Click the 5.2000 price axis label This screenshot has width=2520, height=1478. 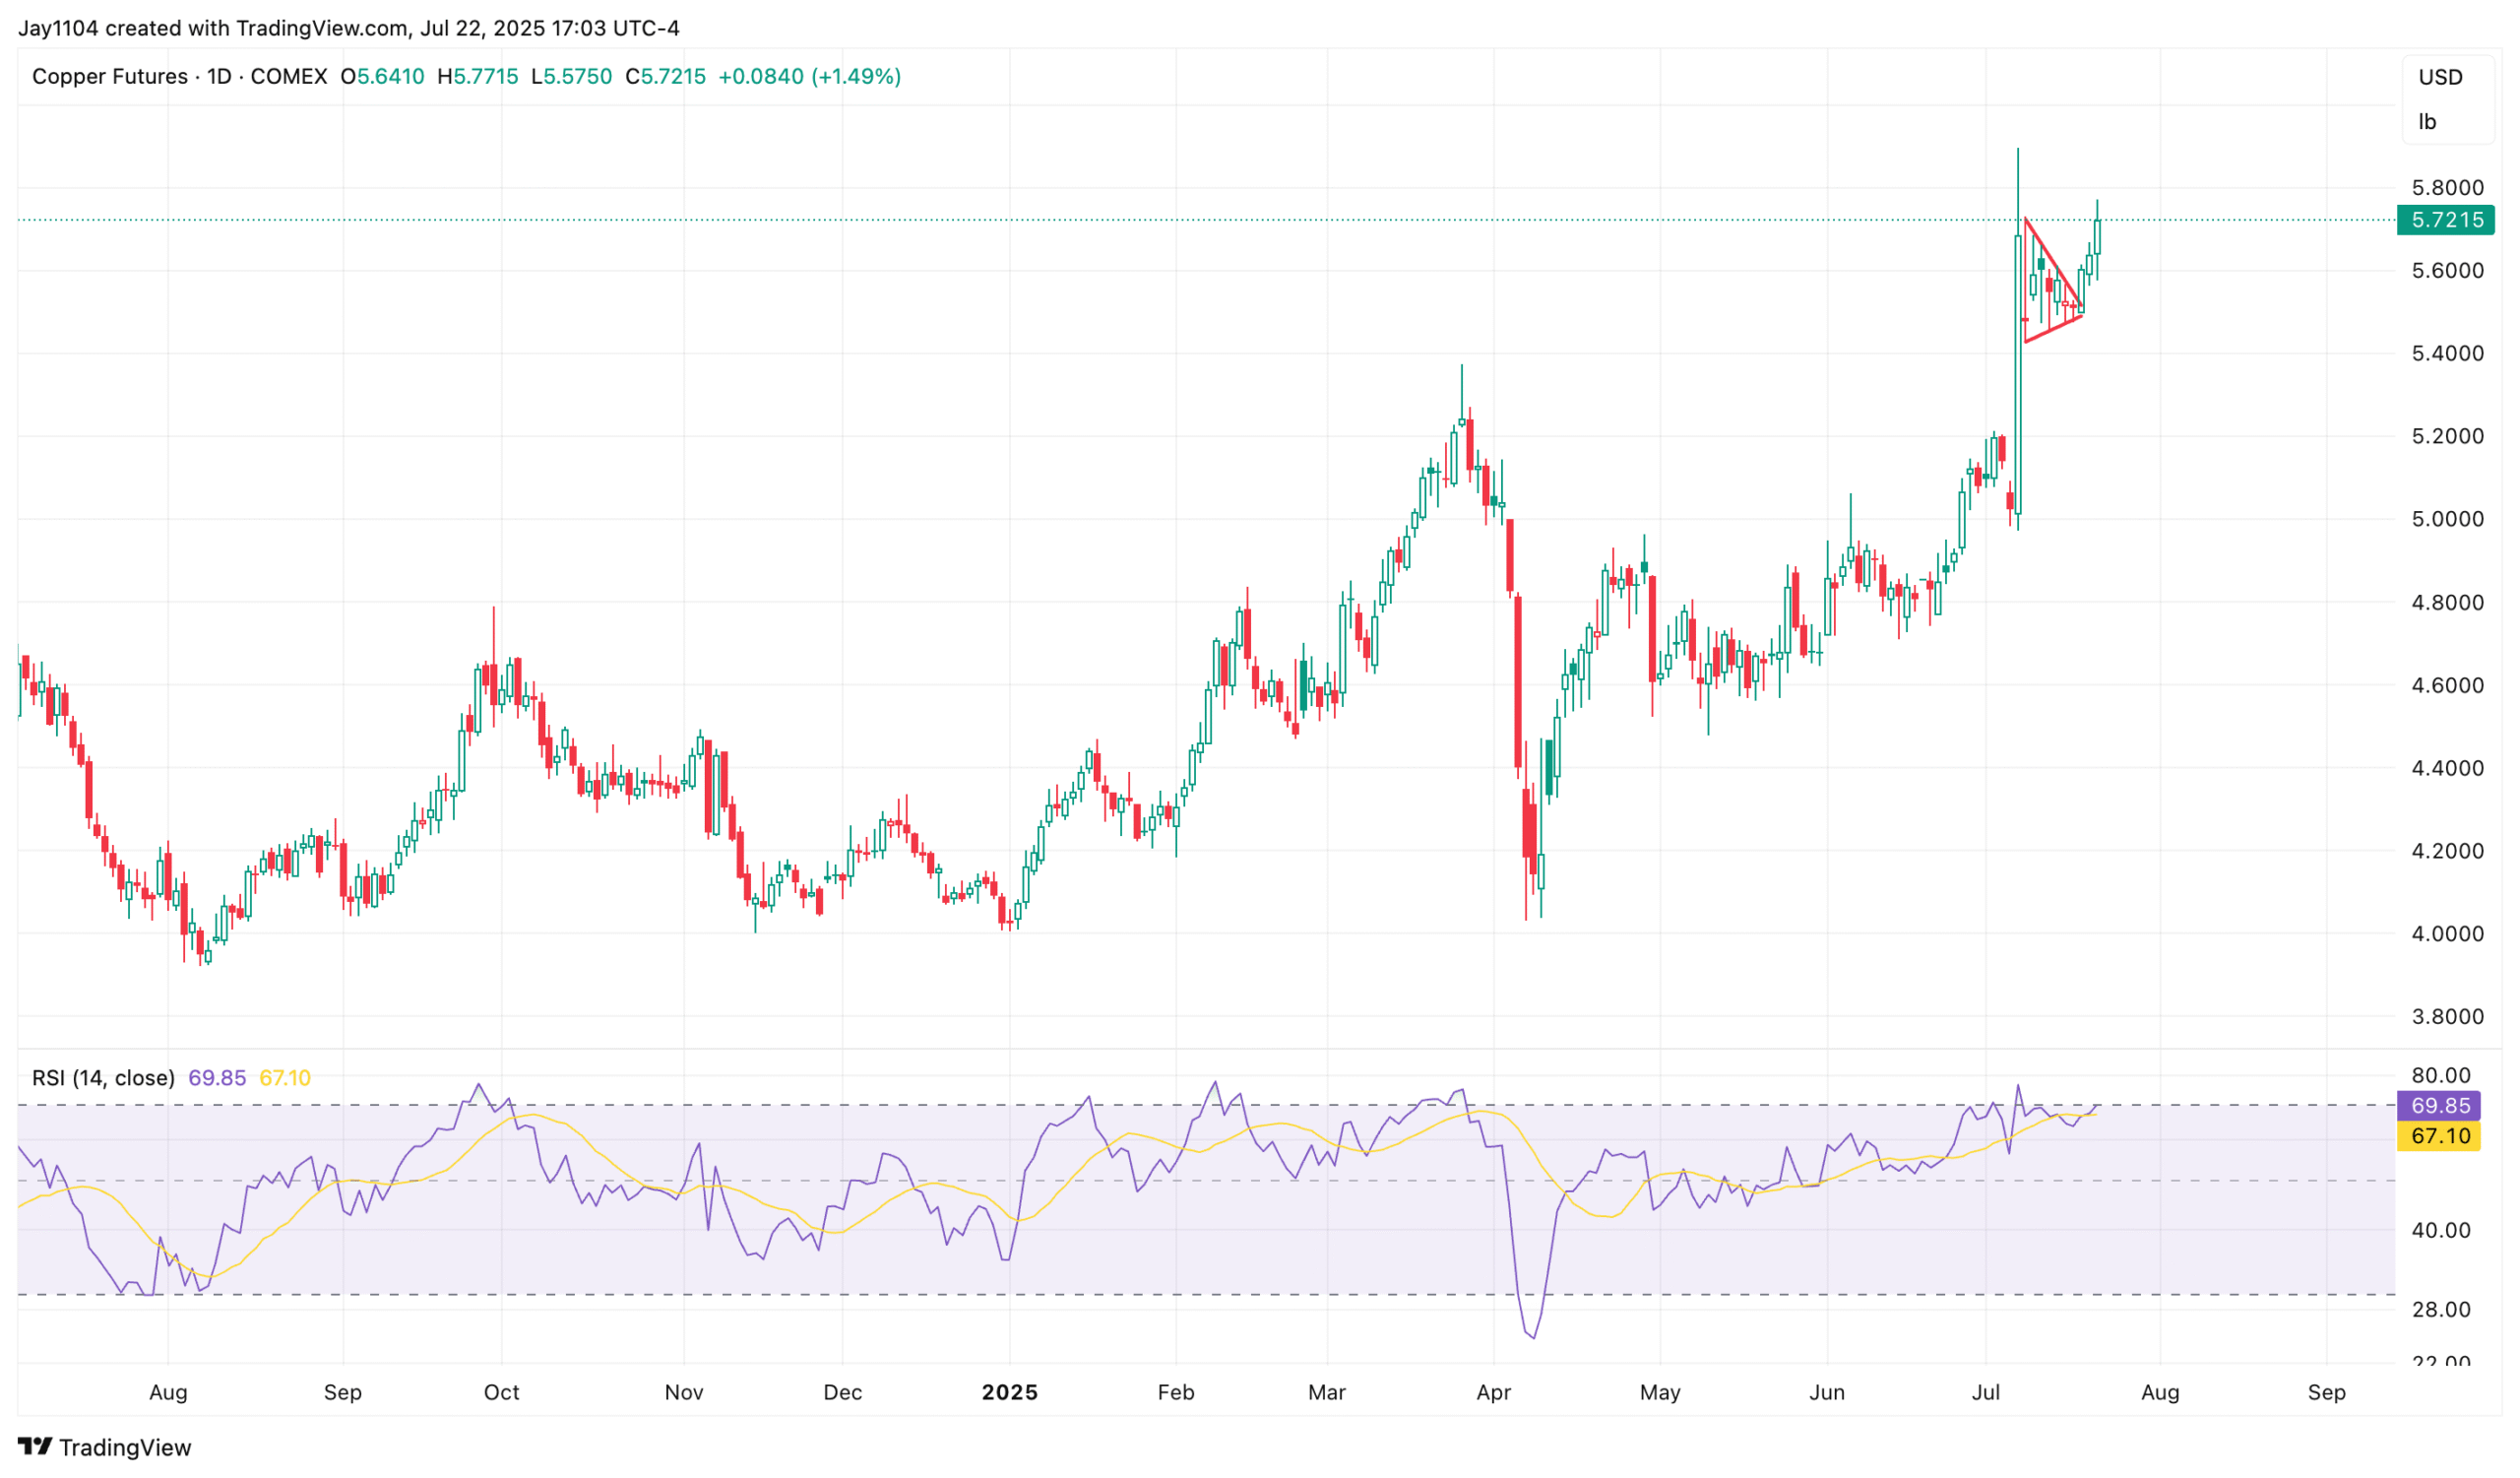pos(2447,436)
